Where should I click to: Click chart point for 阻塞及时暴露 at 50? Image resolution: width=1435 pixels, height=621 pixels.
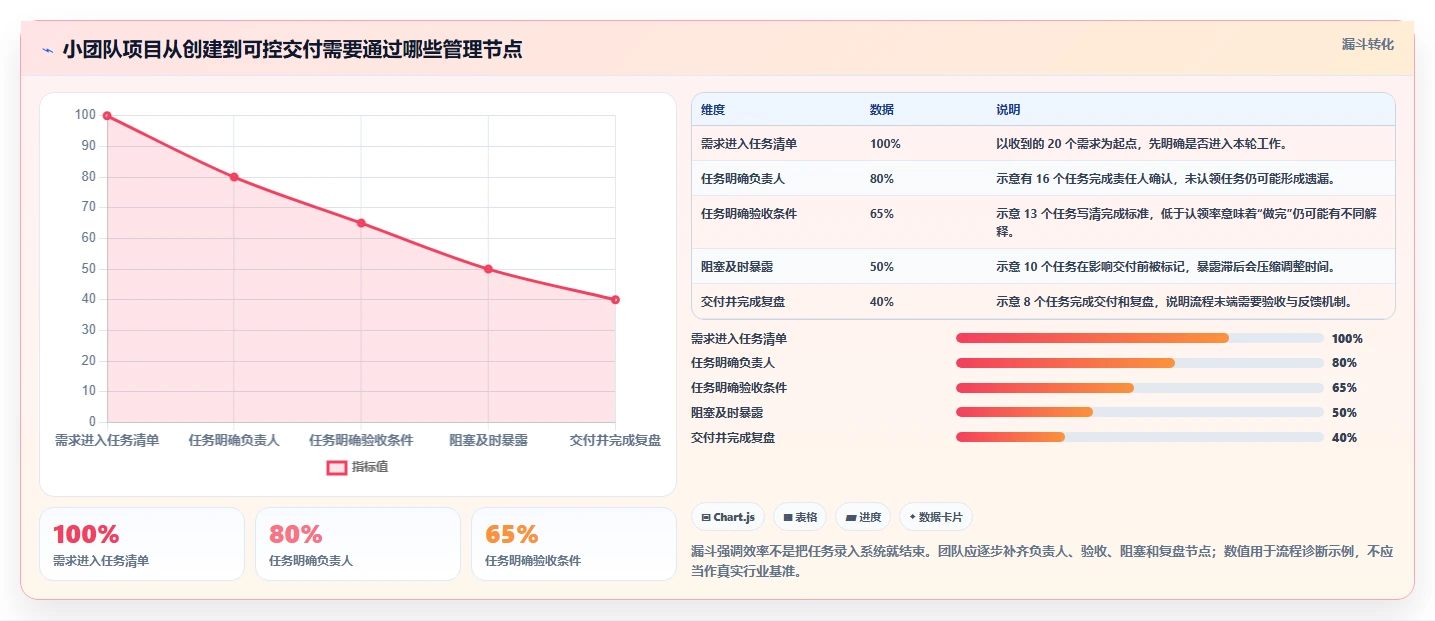point(488,269)
